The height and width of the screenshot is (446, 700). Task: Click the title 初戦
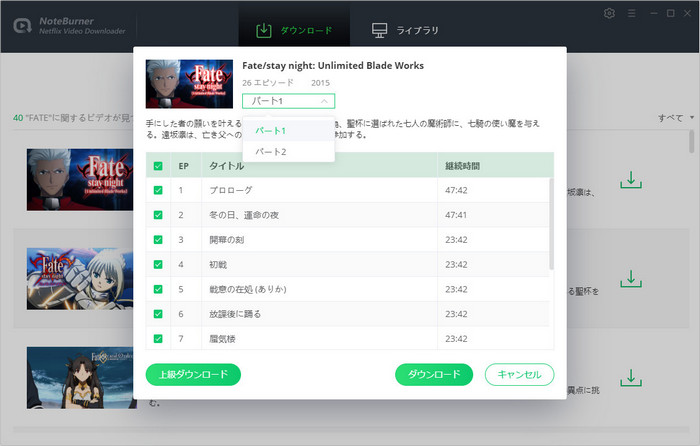click(218, 264)
